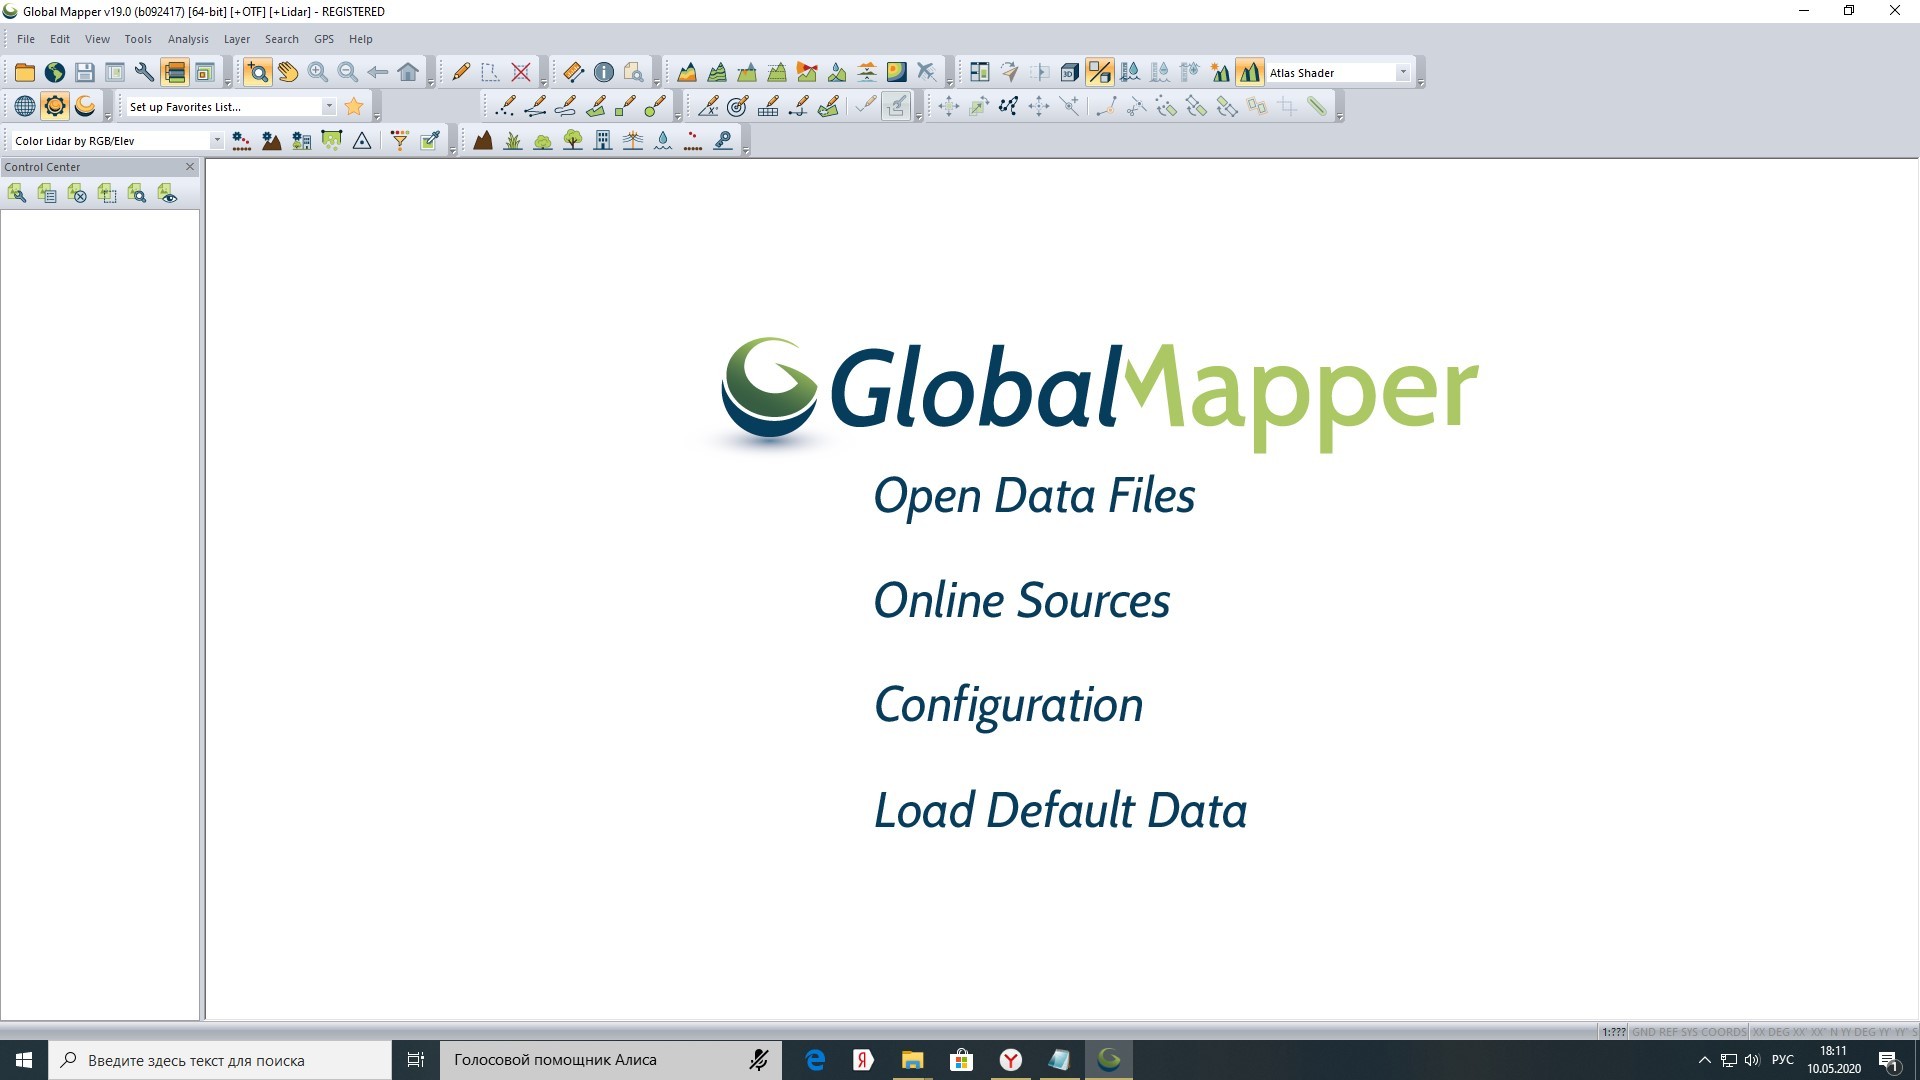1920x1080 pixels.
Task: Click the Open Data Files folder icon
Action: [25, 72]
